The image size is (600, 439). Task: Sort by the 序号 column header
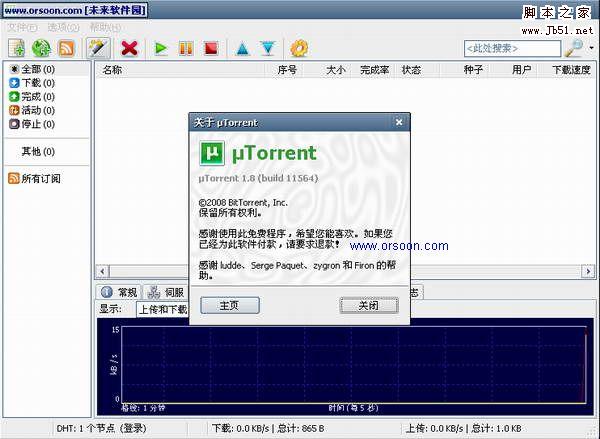tap(284, 70)
